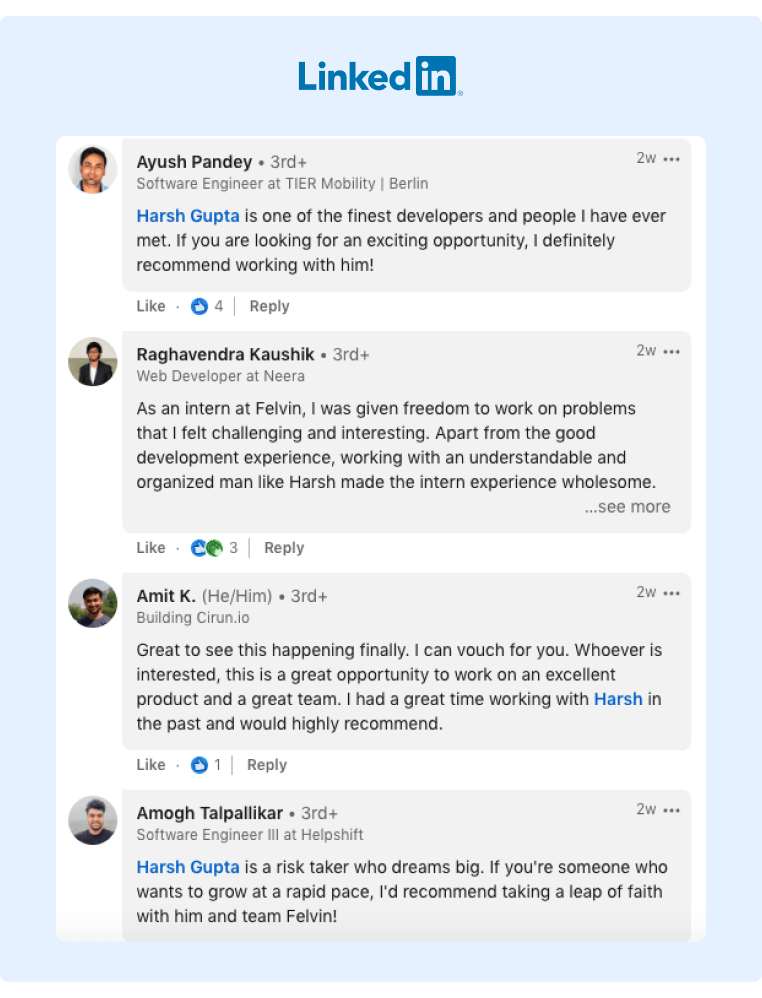The height and width of the screenshot is (998, 762).
Task: Reply to Raghavendra Kaushik's comment
Action: point(284,548)
